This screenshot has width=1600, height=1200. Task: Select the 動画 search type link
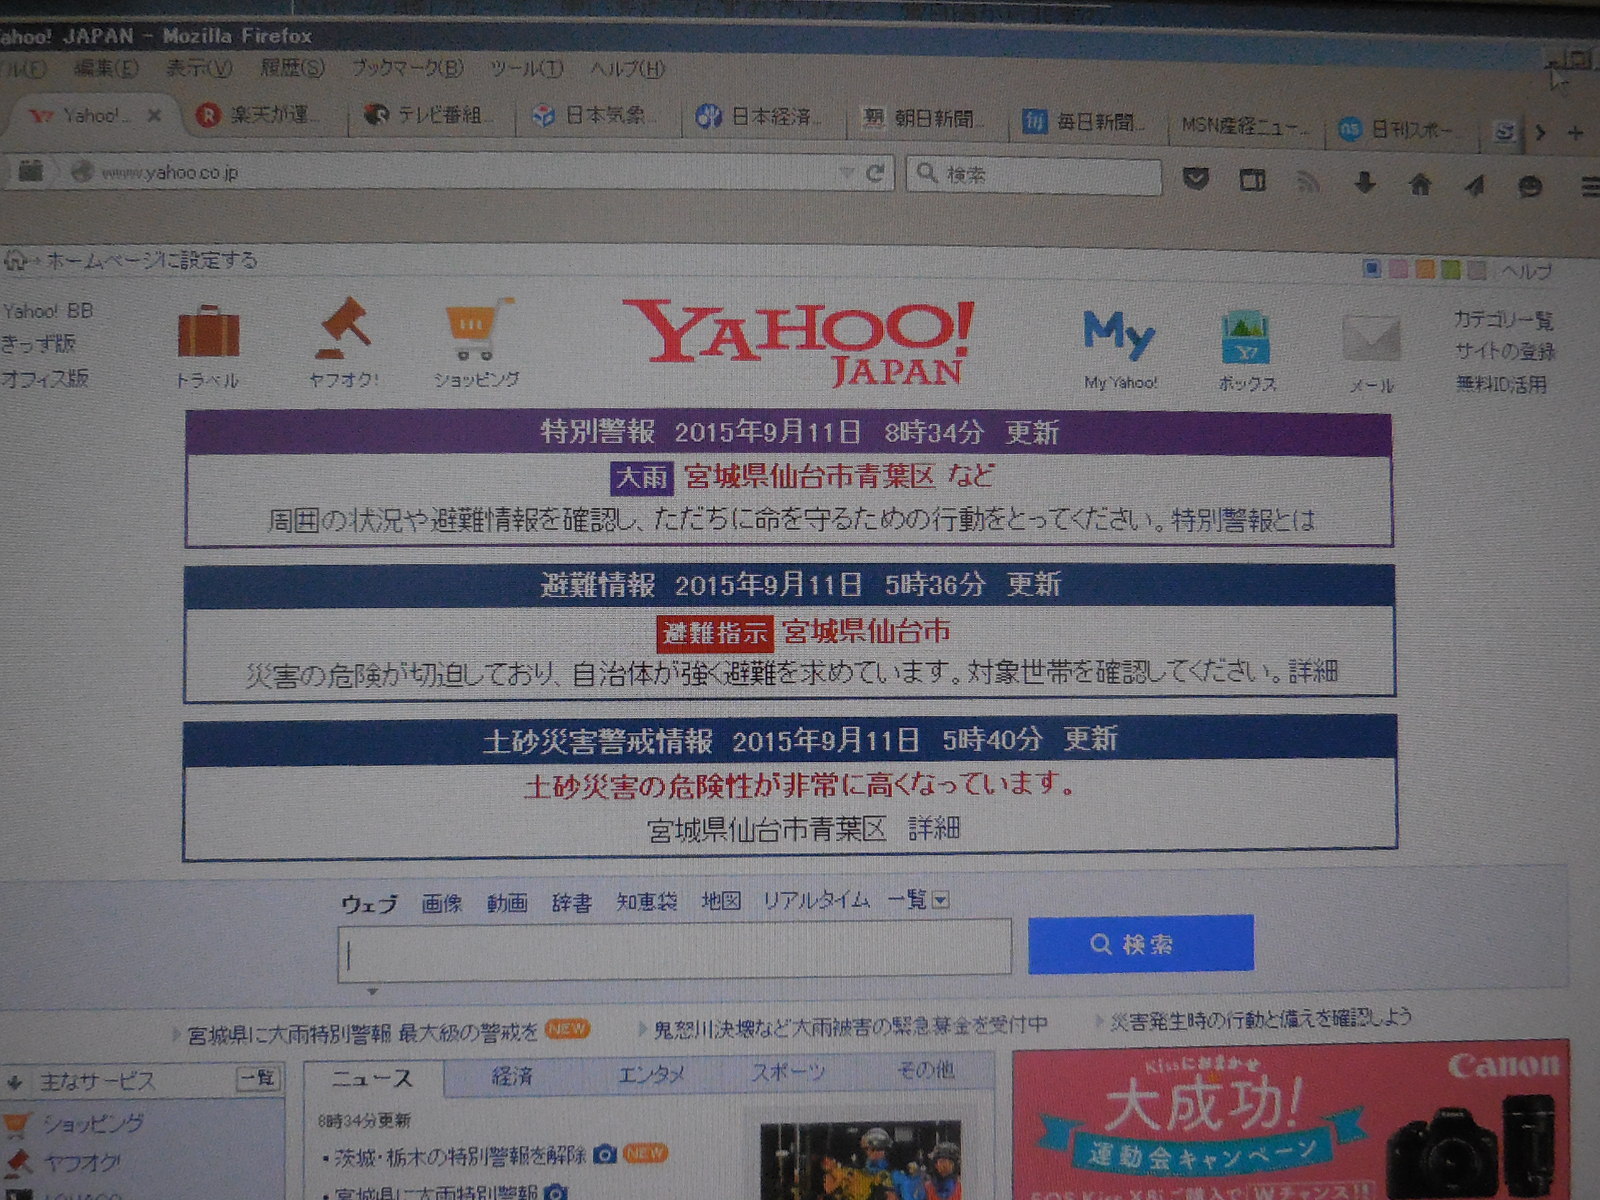click(507, 903)
